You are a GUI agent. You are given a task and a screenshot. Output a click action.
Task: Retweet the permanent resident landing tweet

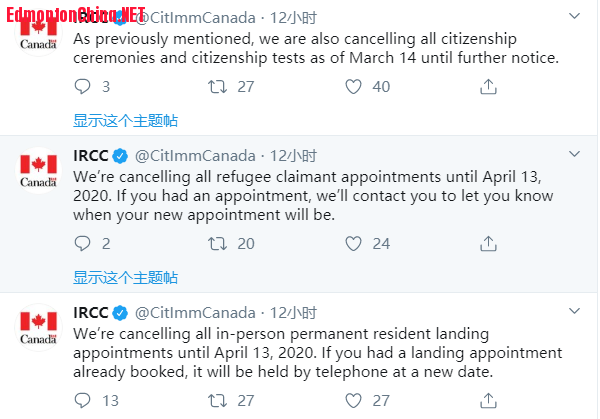[217, 400]
